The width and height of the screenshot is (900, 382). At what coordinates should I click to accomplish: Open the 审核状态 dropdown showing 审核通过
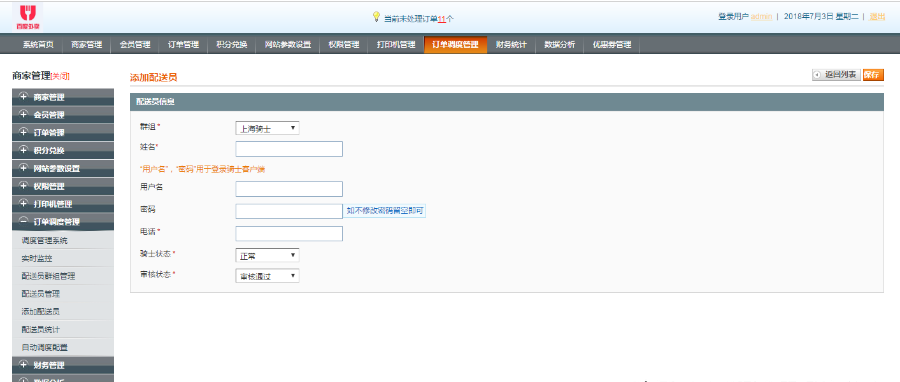267,276
